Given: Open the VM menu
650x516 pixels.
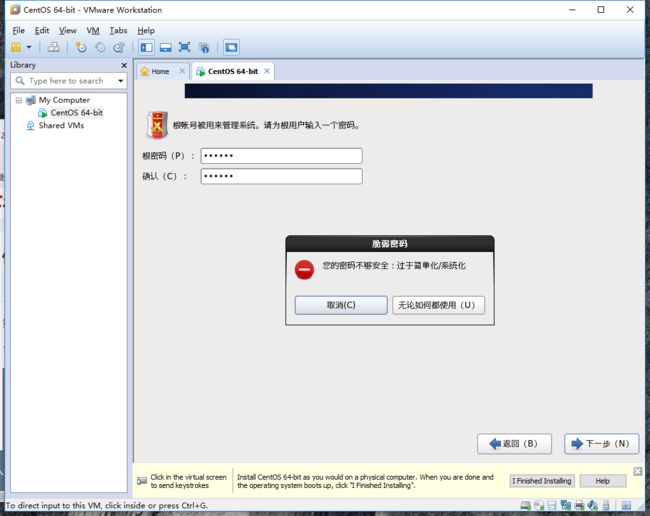Looking at the screenshot, I should (93, 31).
